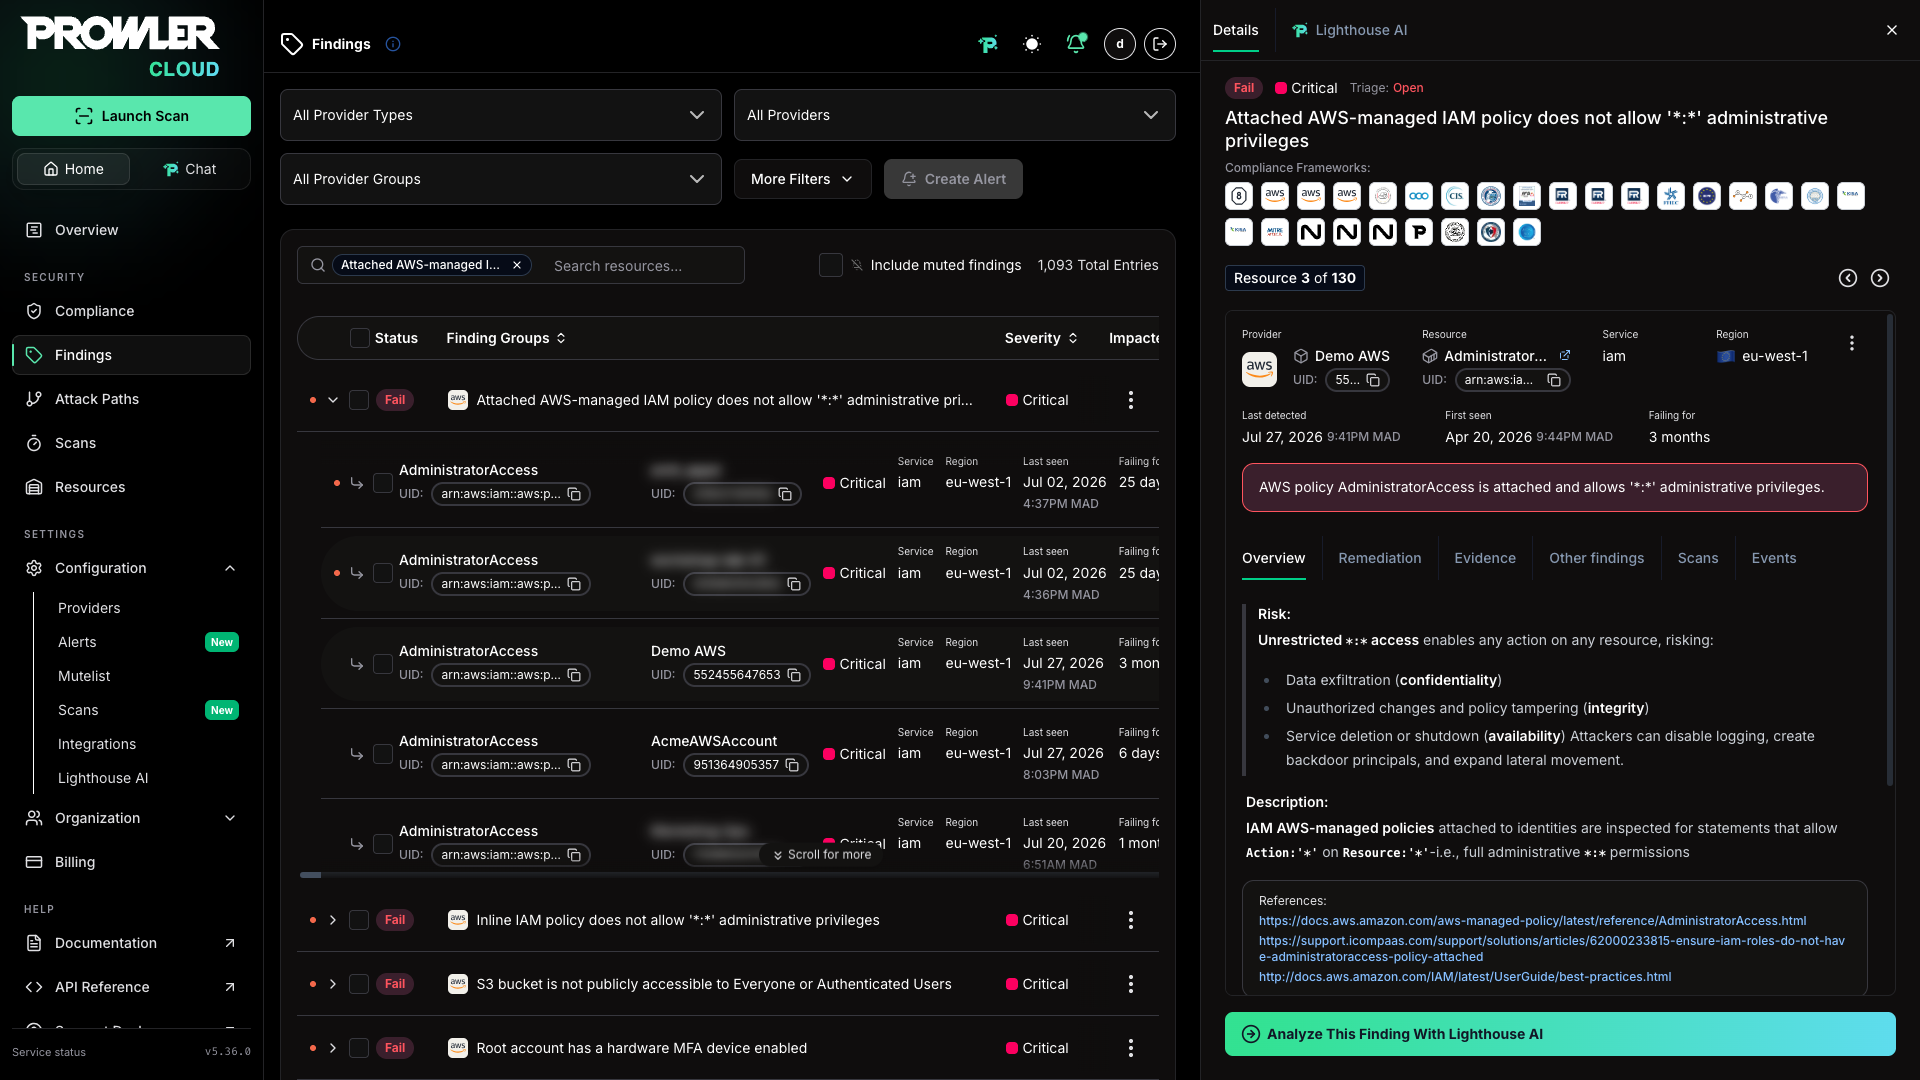Click Create Alert button
This screenshot has height=1080, width=1920.
click(953, 179)
